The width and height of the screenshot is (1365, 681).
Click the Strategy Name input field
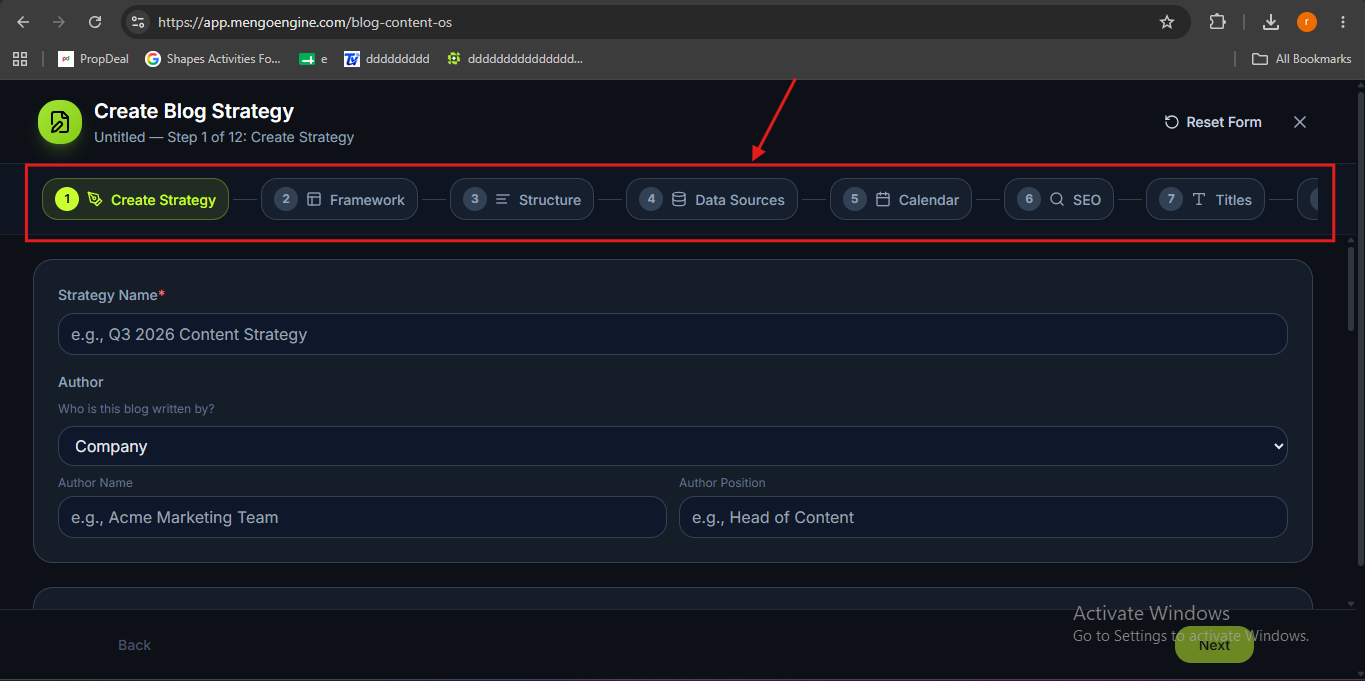tap(672, 334)
